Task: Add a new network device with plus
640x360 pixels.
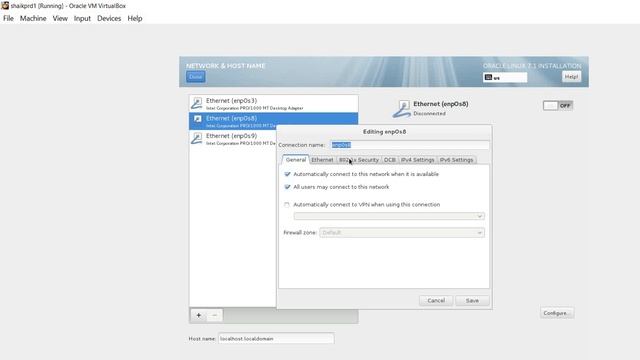Action: coord(199,315)
